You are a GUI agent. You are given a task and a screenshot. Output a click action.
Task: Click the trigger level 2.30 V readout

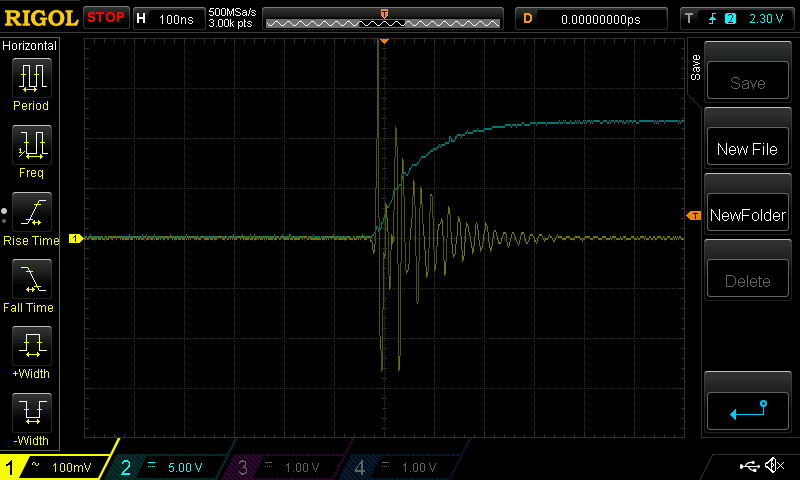(766, 19)
